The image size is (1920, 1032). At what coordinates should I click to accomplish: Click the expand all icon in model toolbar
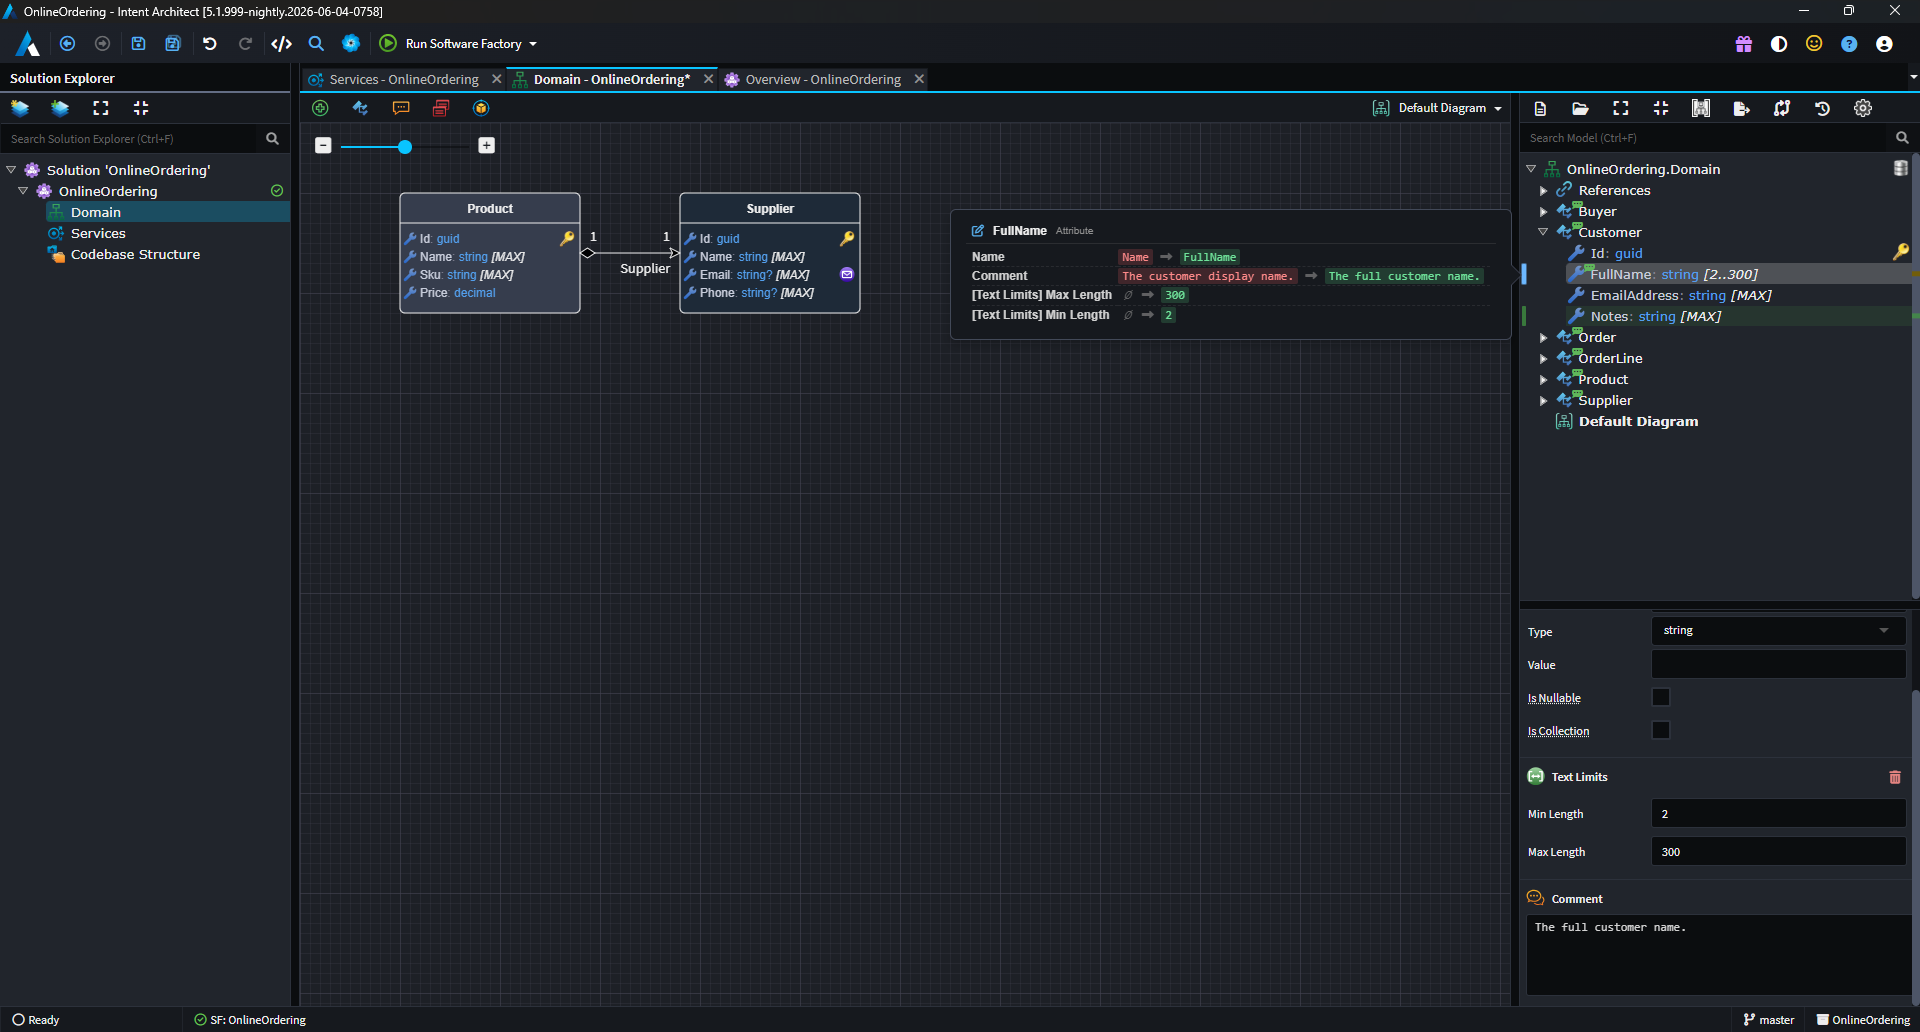click(1621, 108)
